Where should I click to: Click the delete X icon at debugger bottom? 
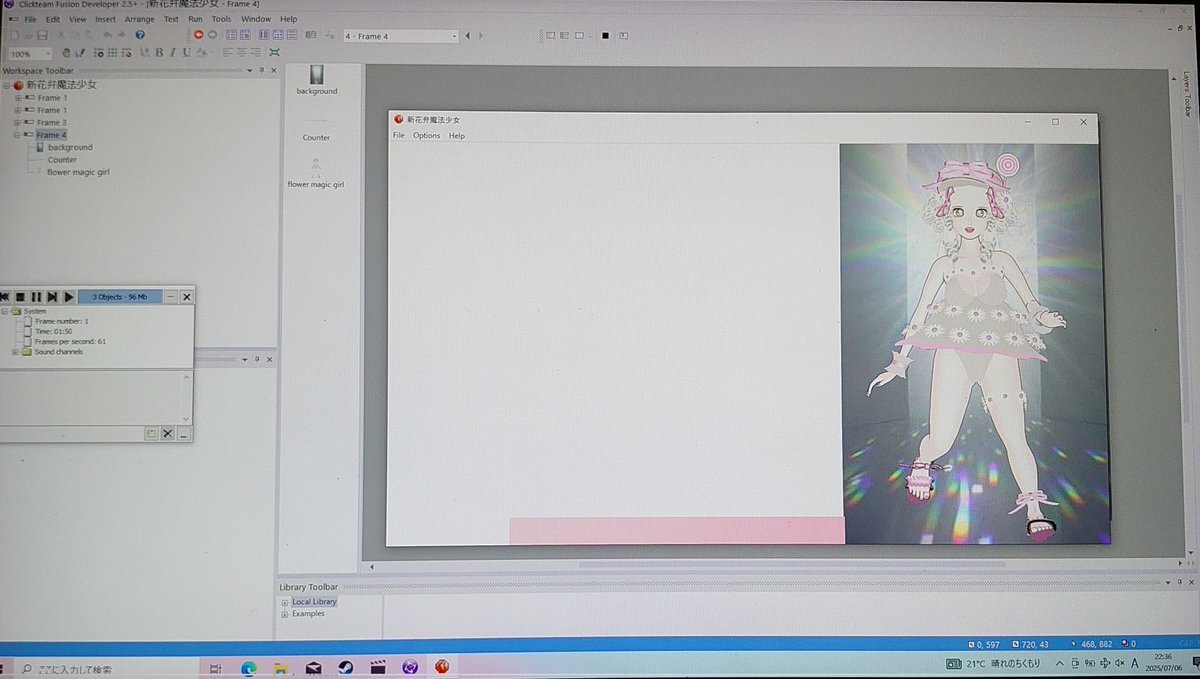click(167, 434)
